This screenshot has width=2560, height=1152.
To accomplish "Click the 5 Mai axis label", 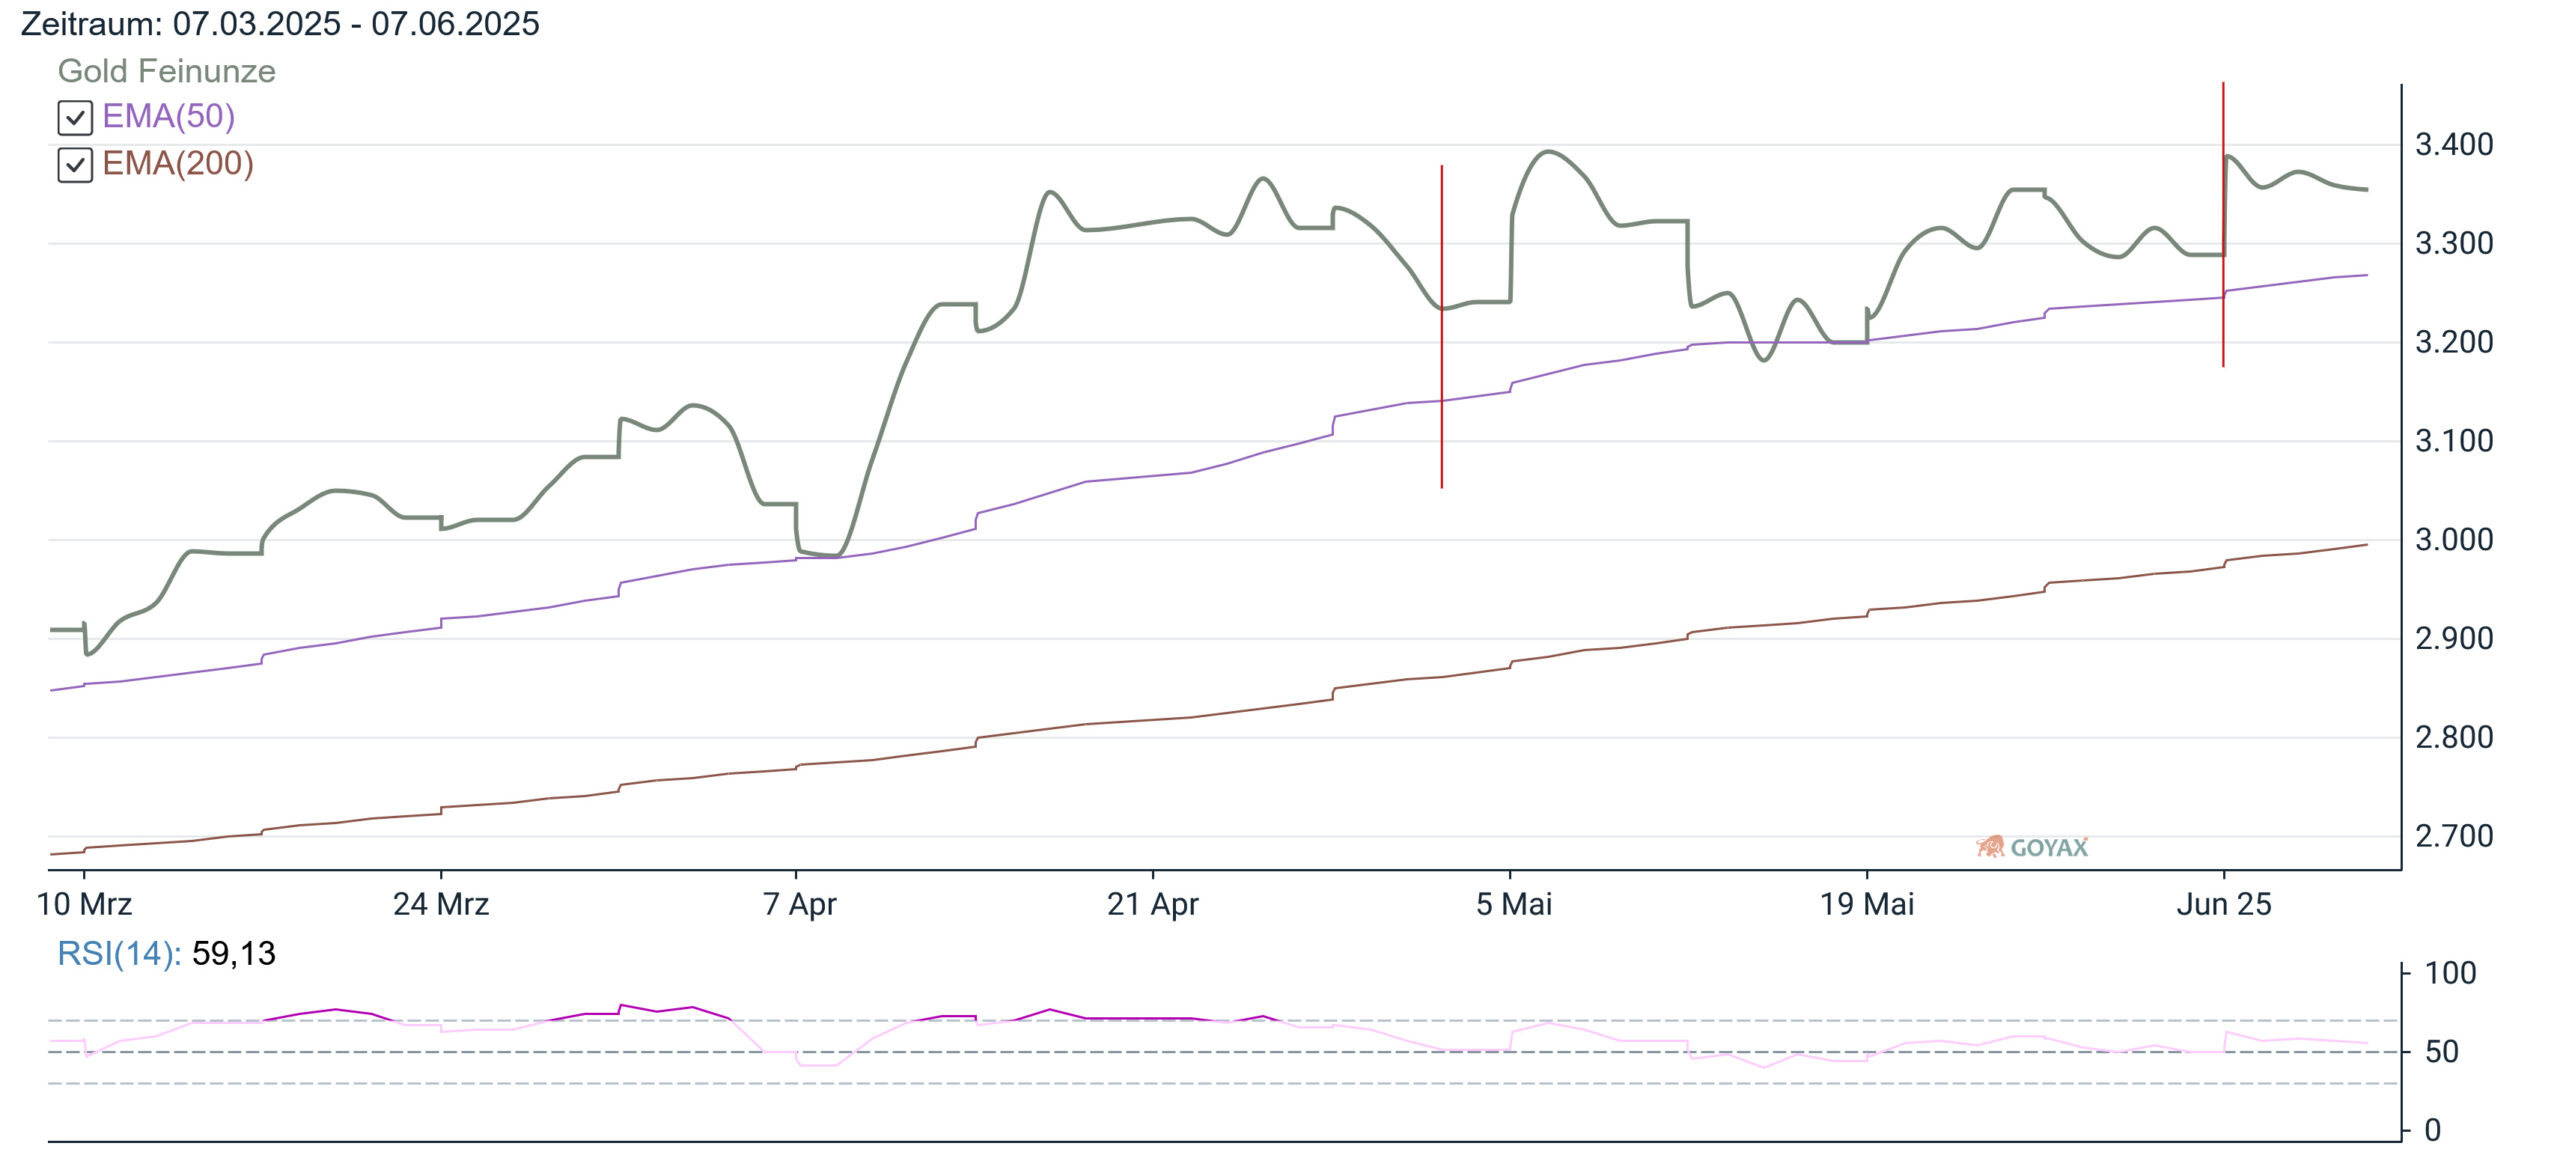I will coord(1514,904).
